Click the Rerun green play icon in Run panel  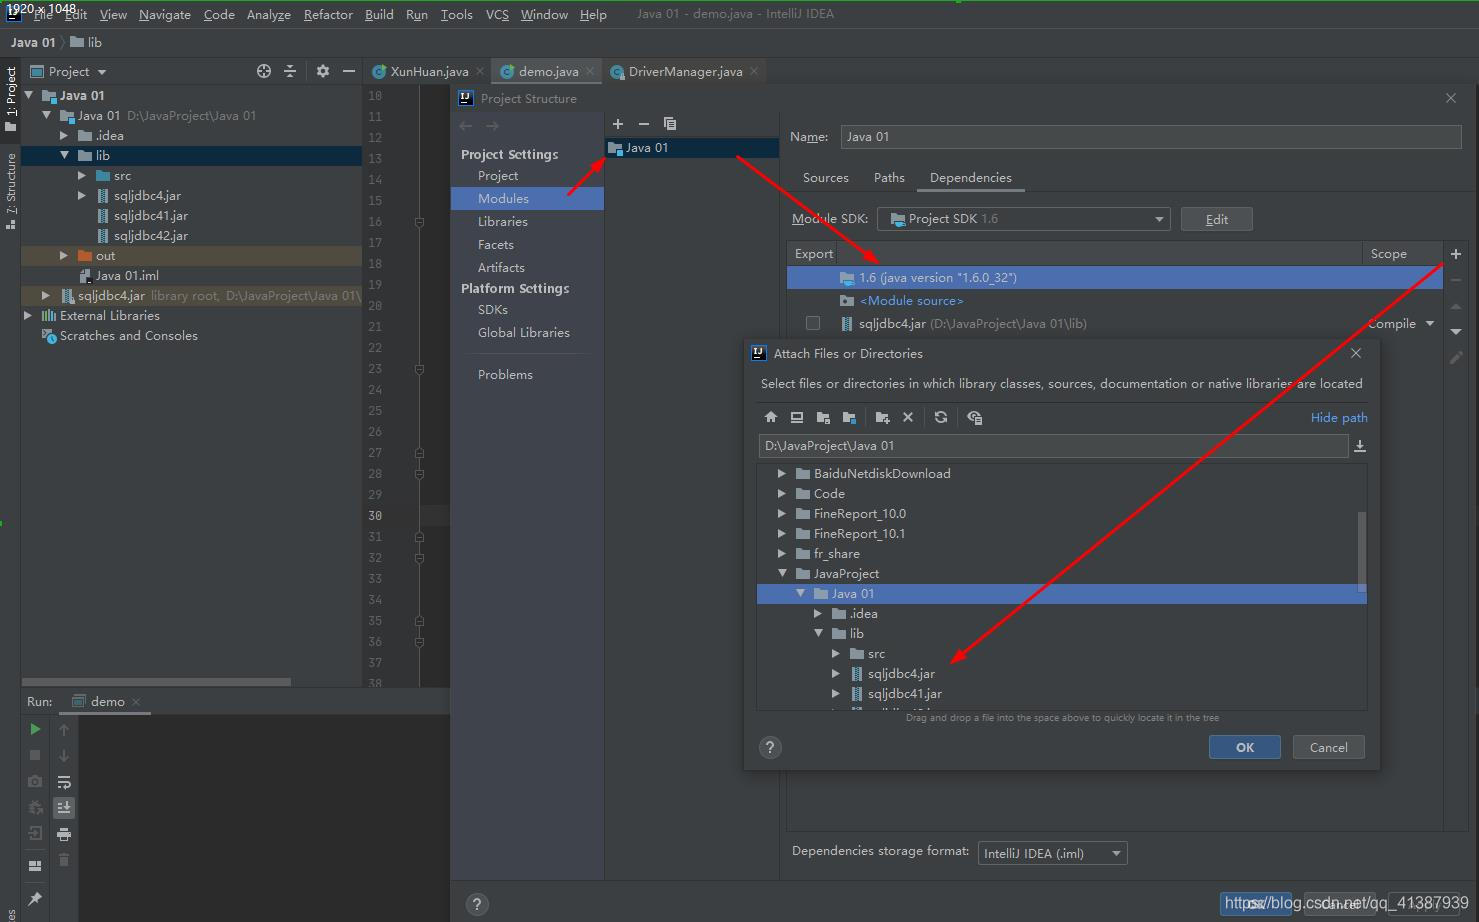pyautogui.click(x=35, y=729)
